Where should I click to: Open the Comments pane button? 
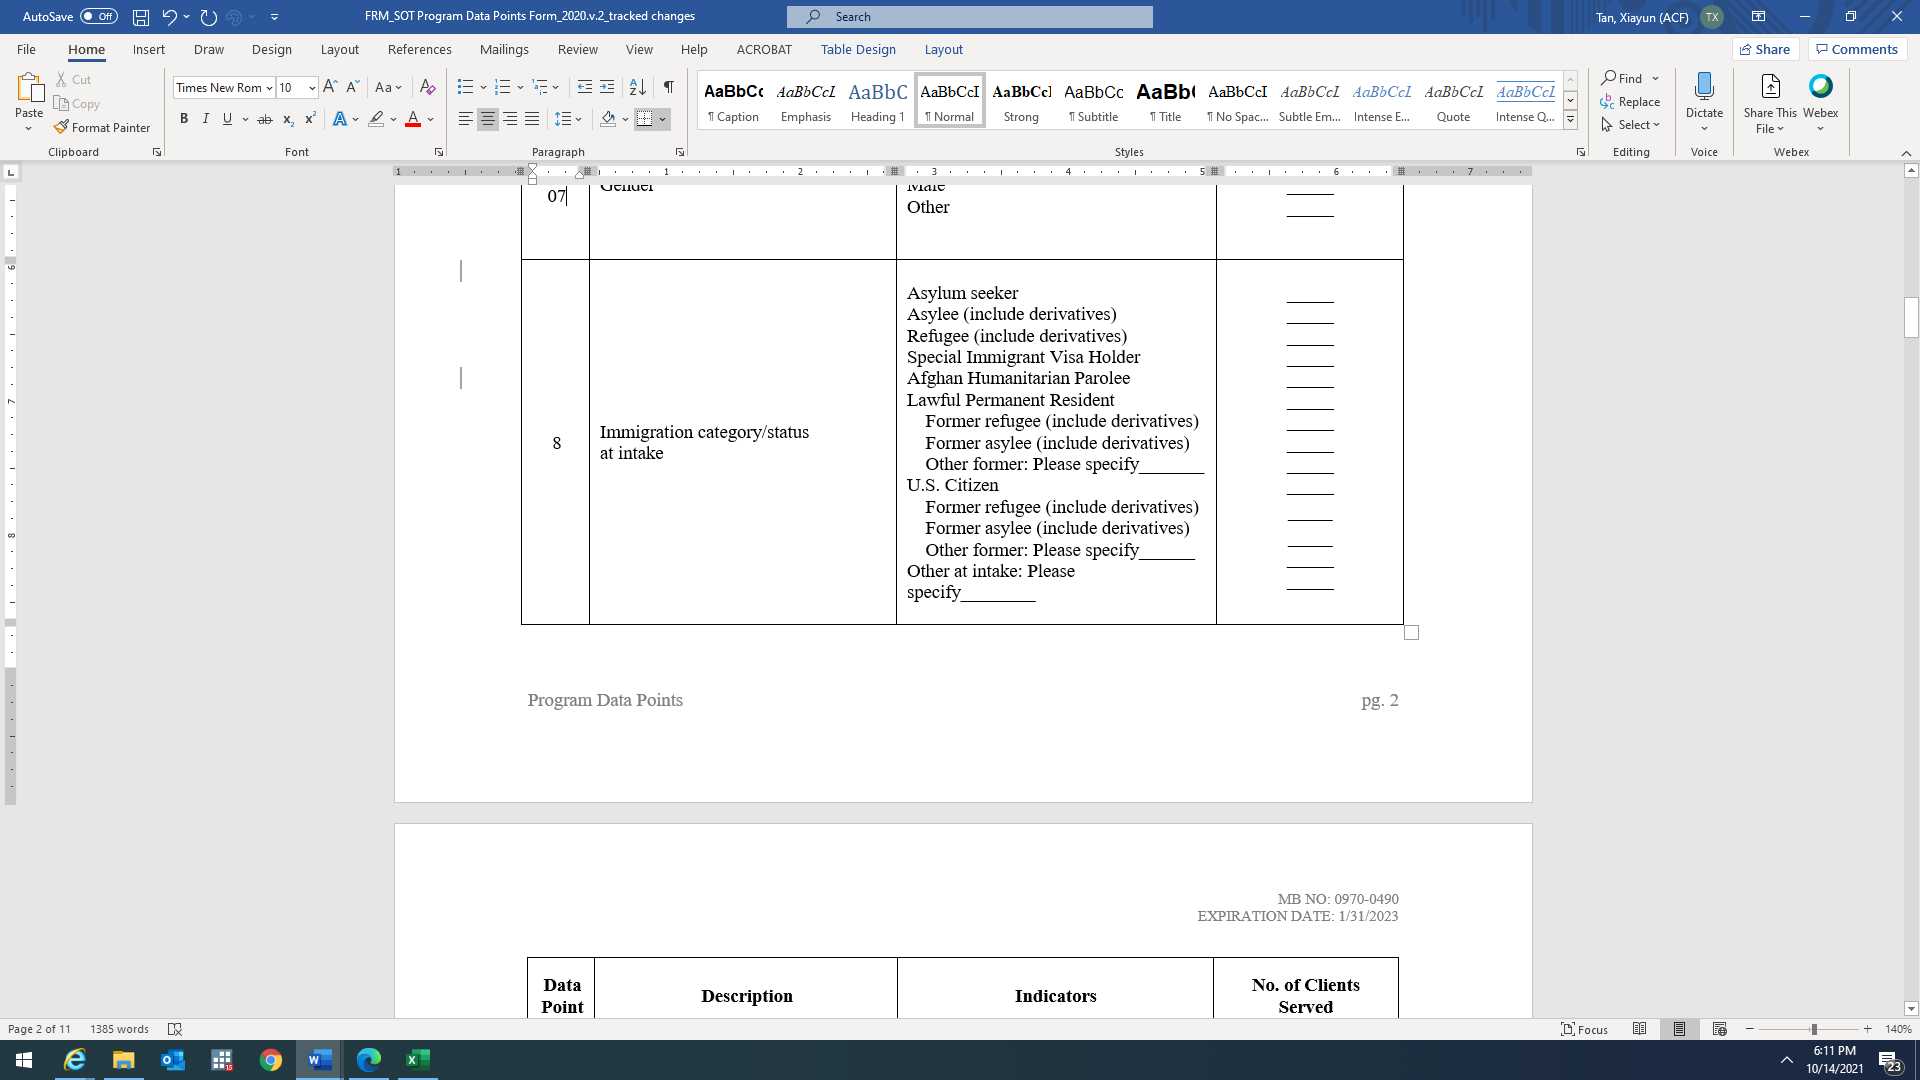point(1857,49)
